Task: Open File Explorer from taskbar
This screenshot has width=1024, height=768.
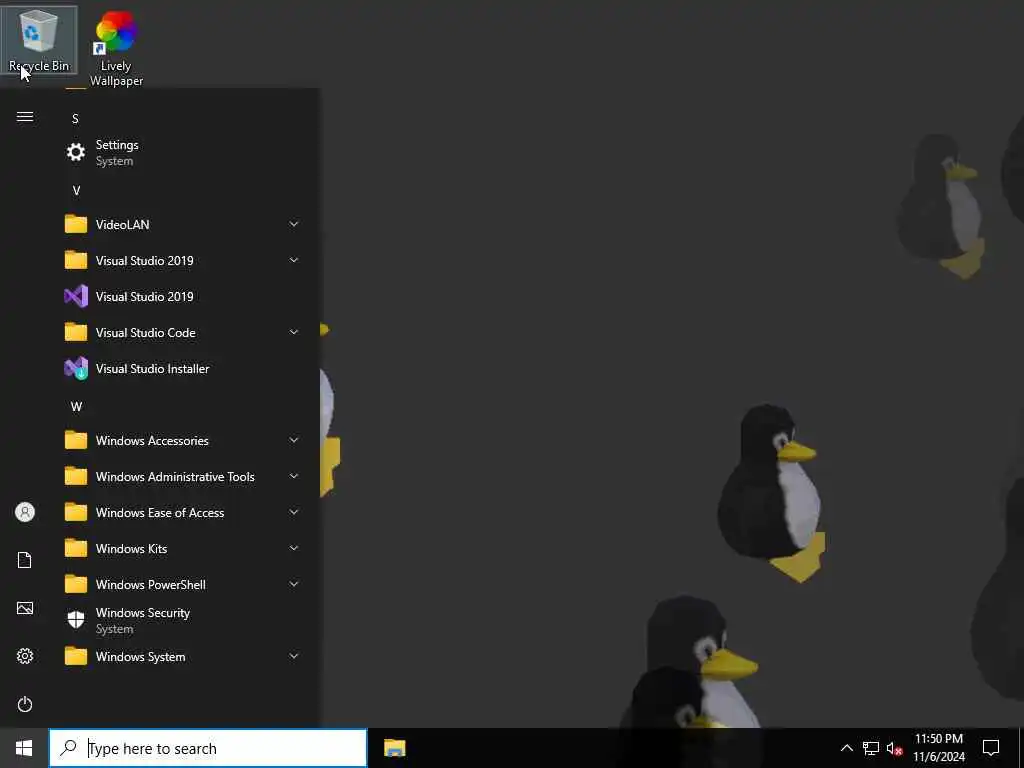Action: [x=394, y=748]
